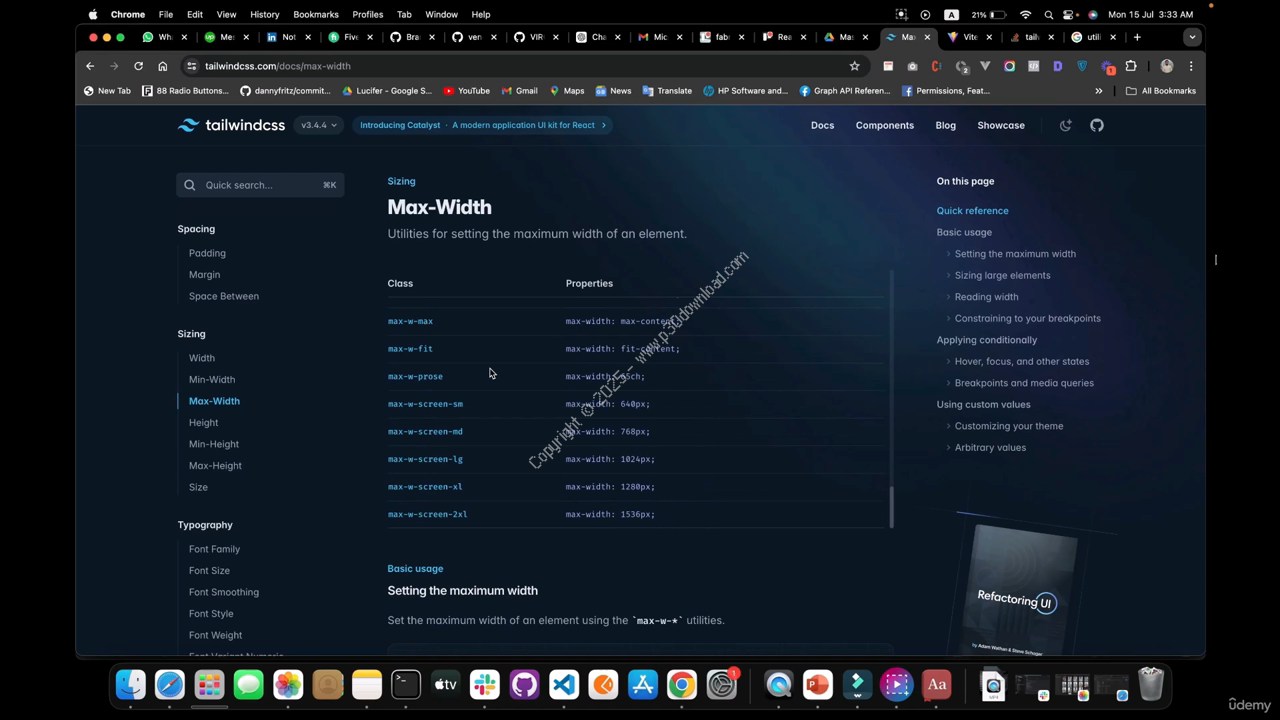Click the class table scrollbar thumb

891,506
